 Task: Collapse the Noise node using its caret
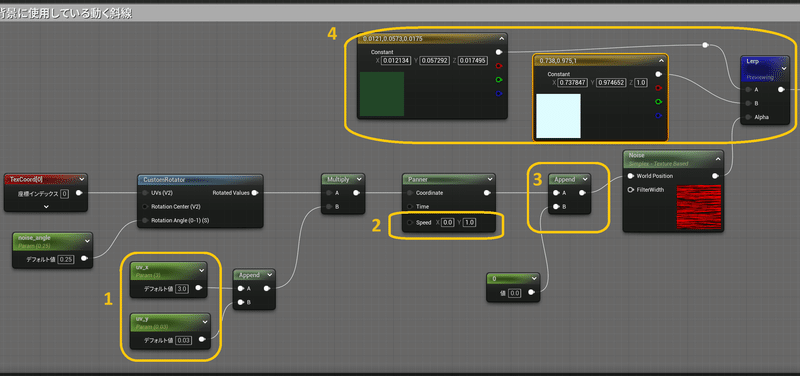[718, 159]
